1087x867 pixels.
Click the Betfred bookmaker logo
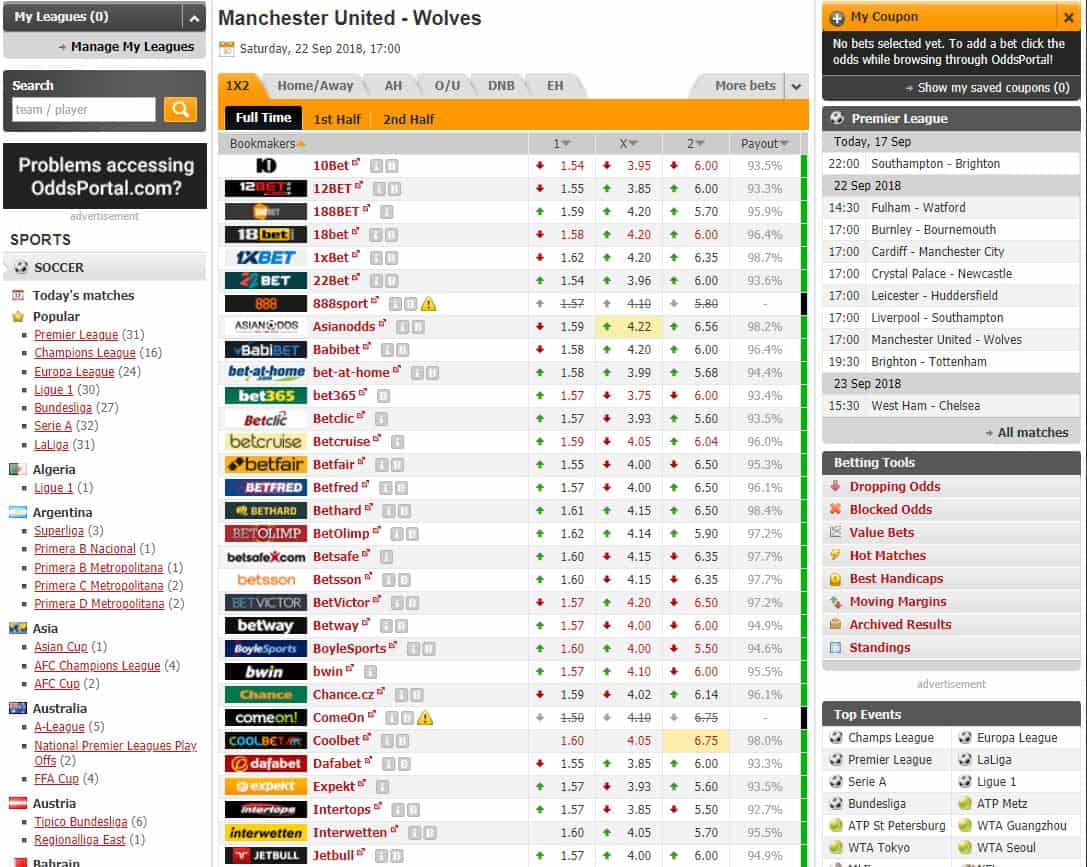(x=266, y=488)
